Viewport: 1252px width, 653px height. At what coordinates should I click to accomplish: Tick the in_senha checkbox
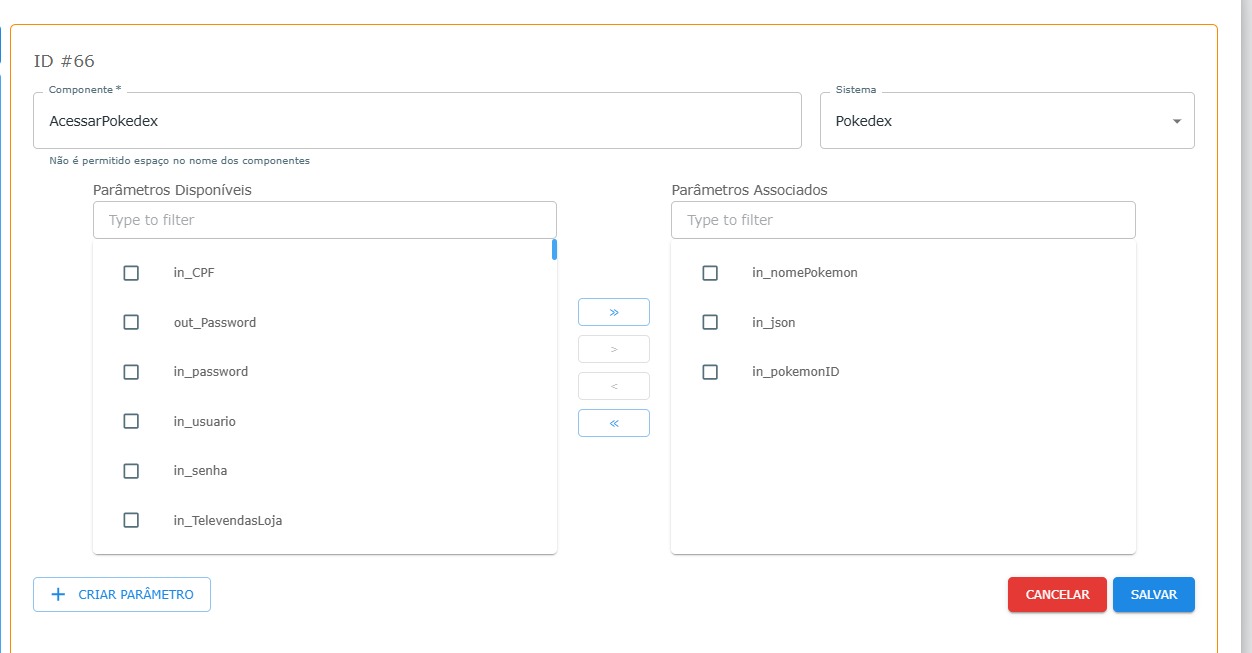click(x=131, y=471)
